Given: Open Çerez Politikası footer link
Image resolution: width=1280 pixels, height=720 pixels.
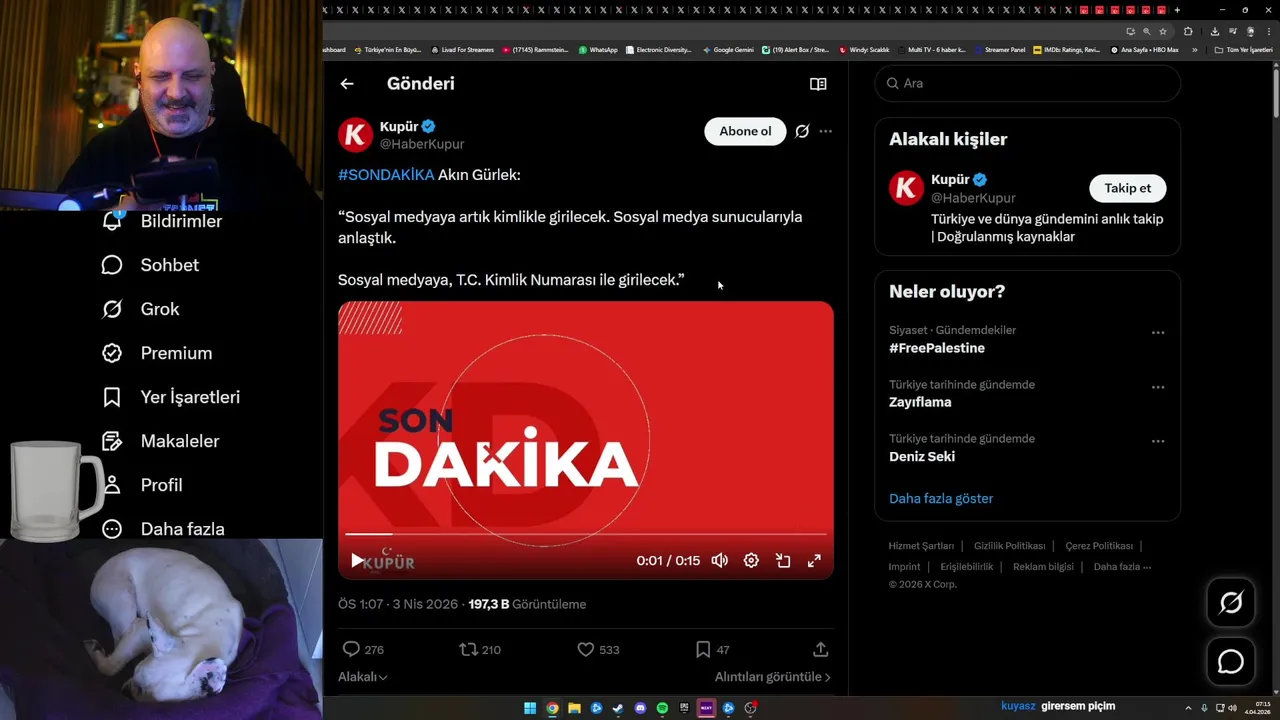Looking at the screenshot, I should [1099, 546].
